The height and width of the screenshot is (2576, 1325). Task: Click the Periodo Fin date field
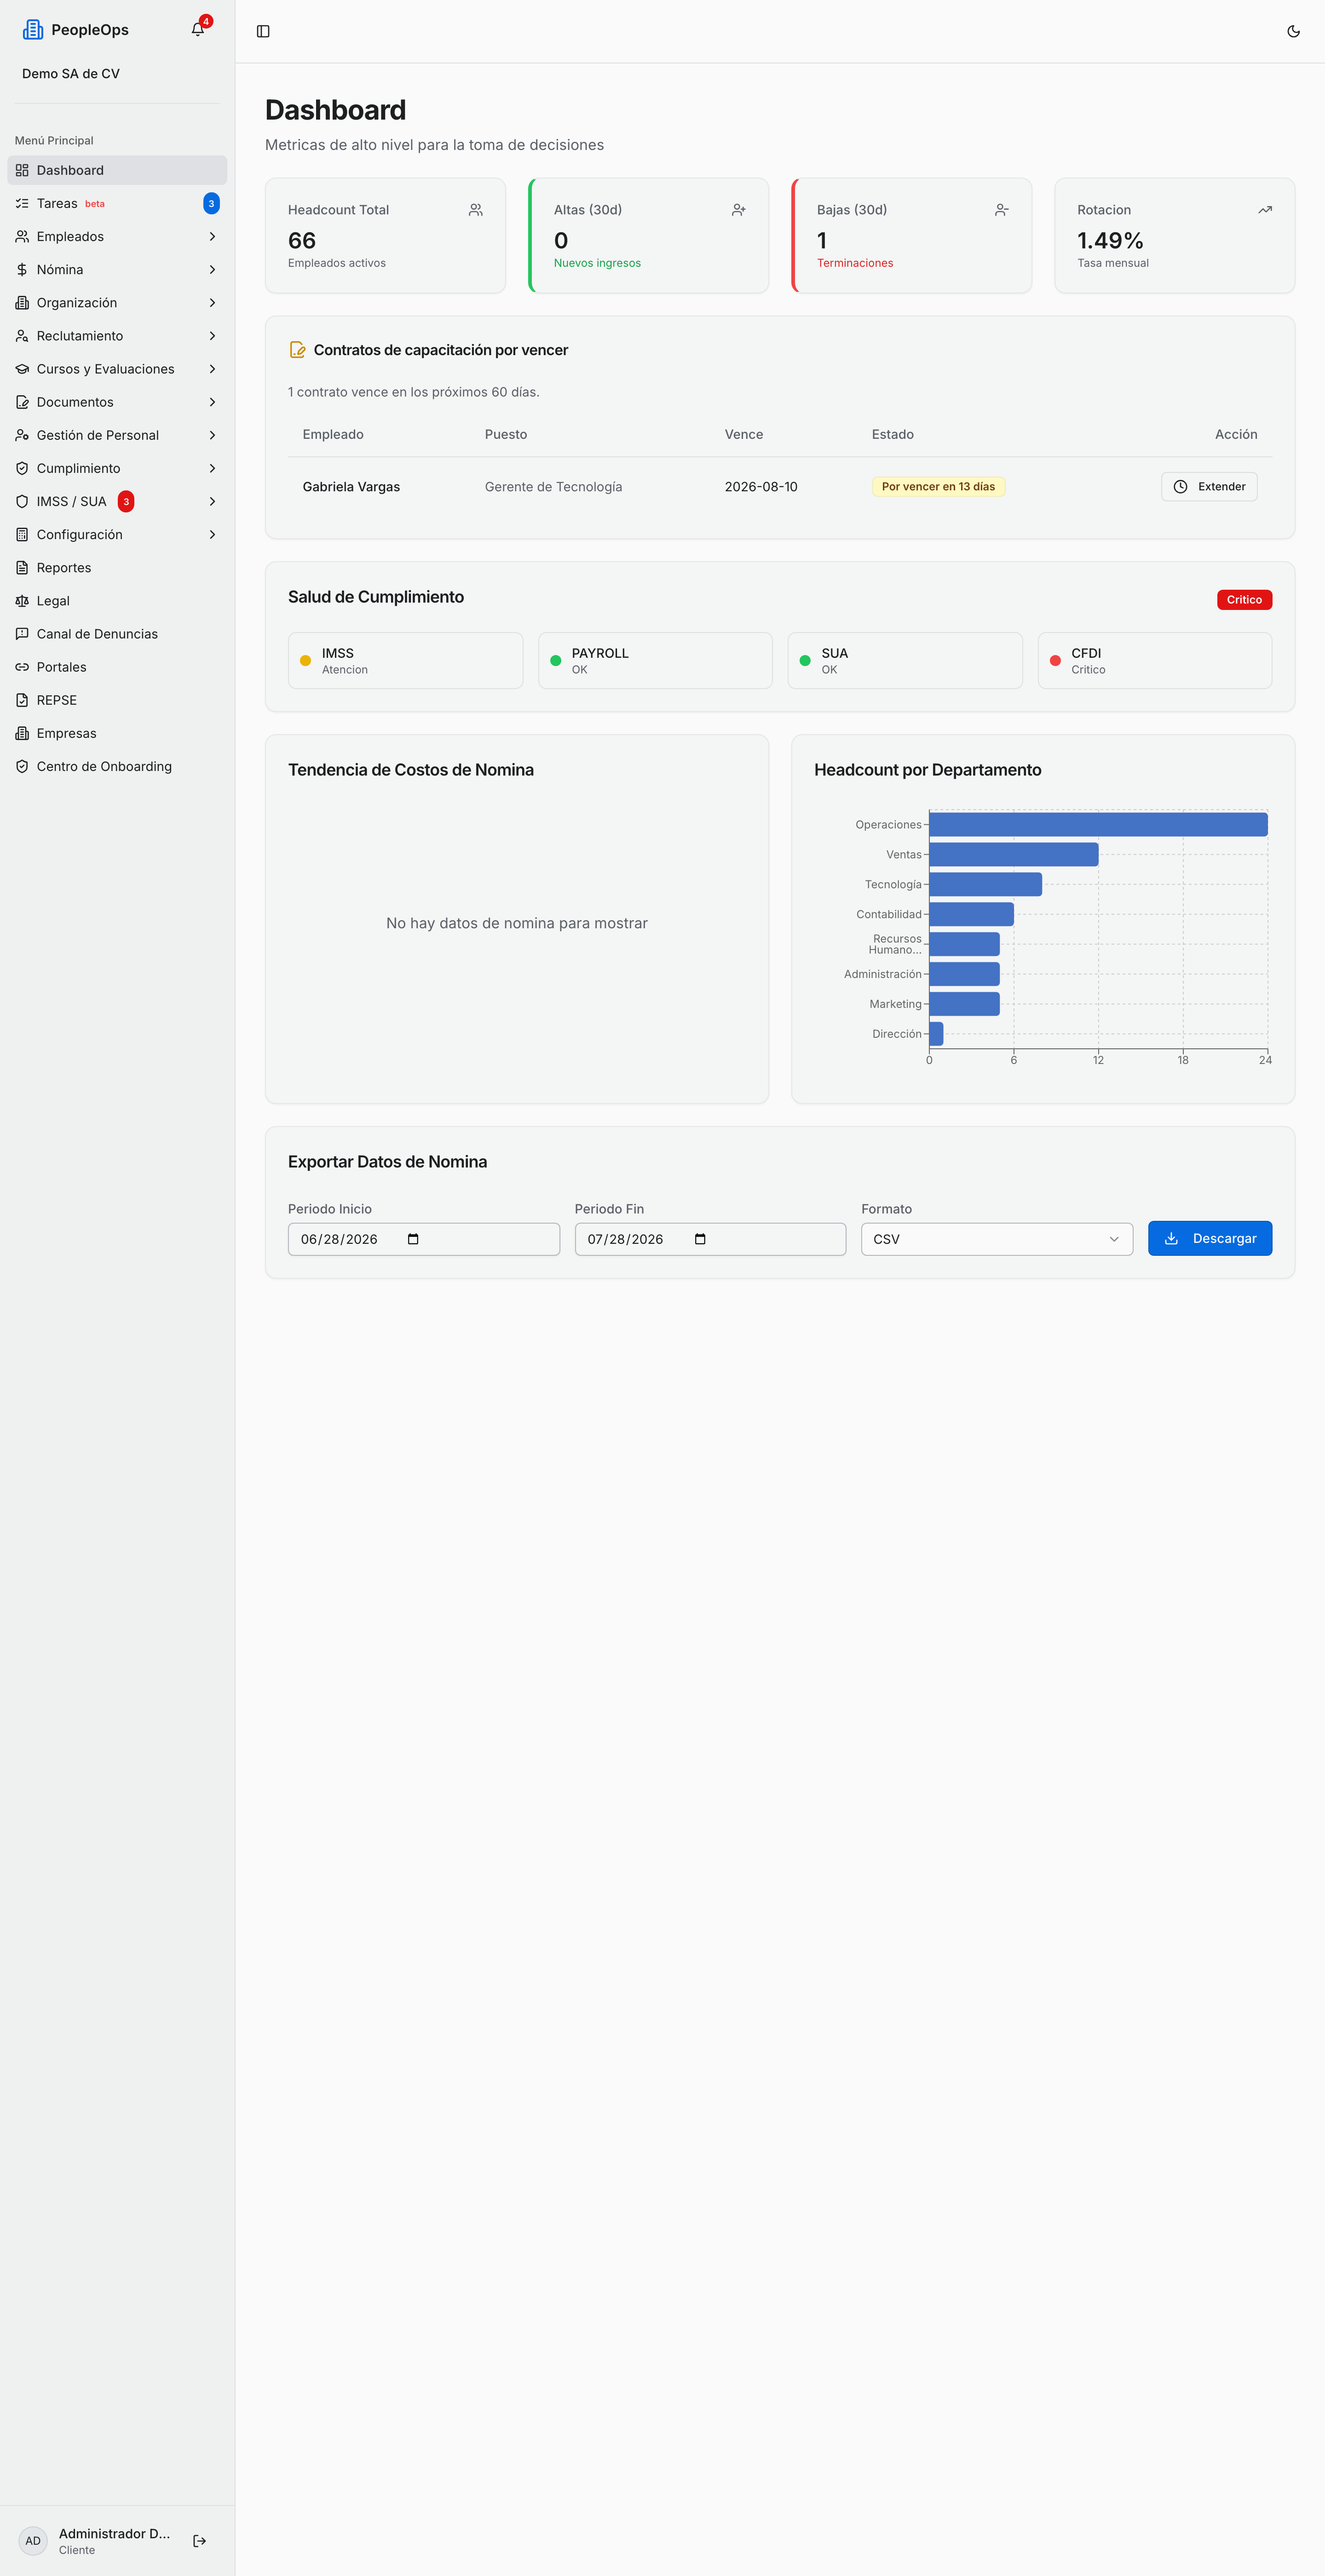710,1239
